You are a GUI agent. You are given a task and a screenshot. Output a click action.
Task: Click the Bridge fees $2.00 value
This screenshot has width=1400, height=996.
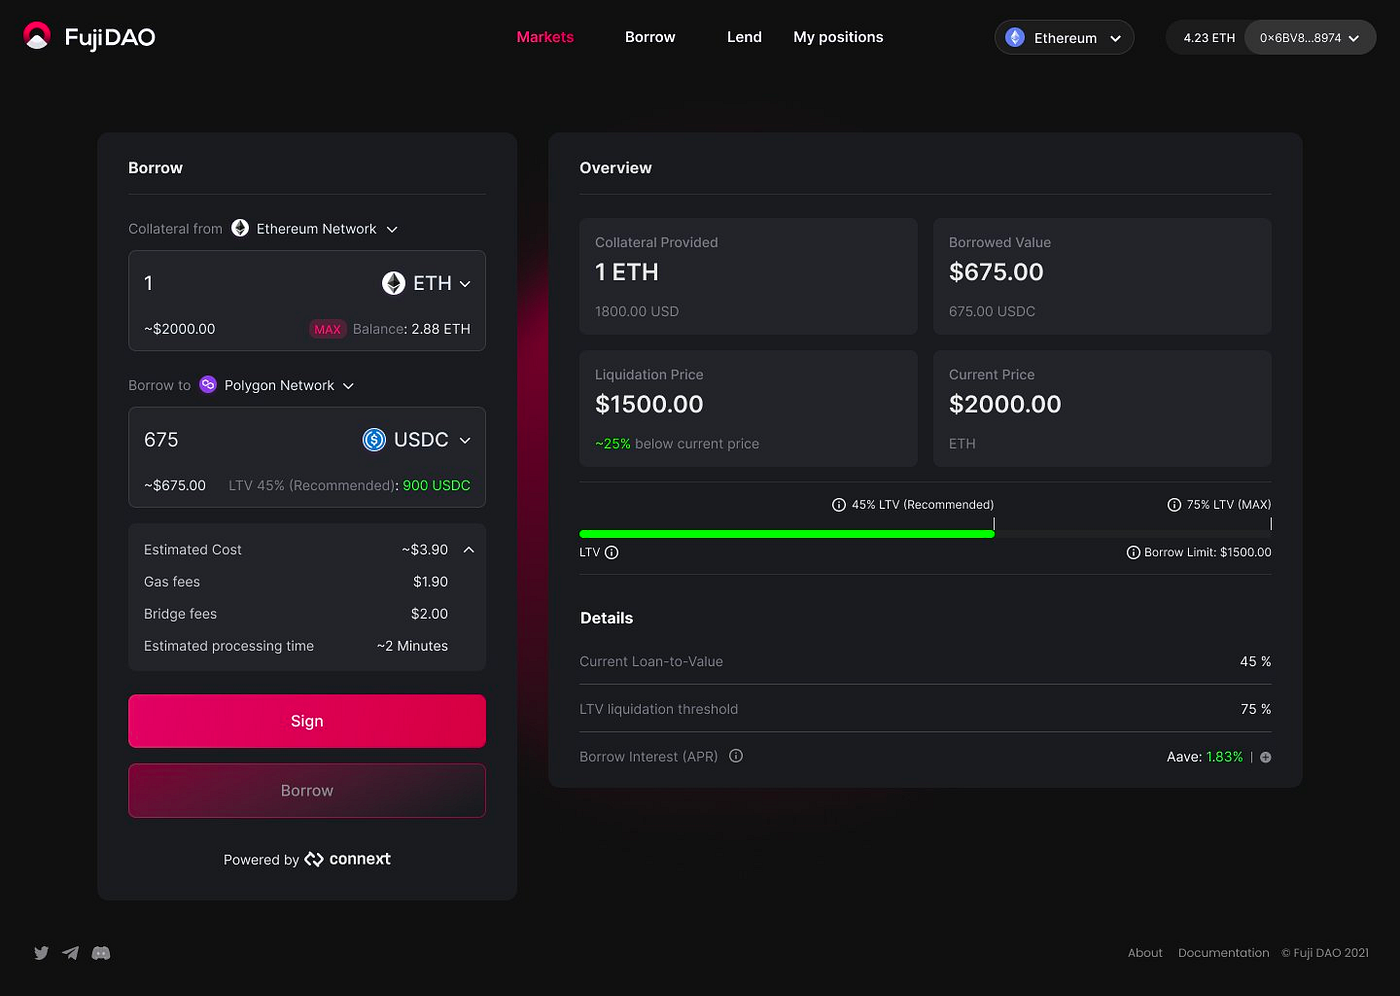429,614
